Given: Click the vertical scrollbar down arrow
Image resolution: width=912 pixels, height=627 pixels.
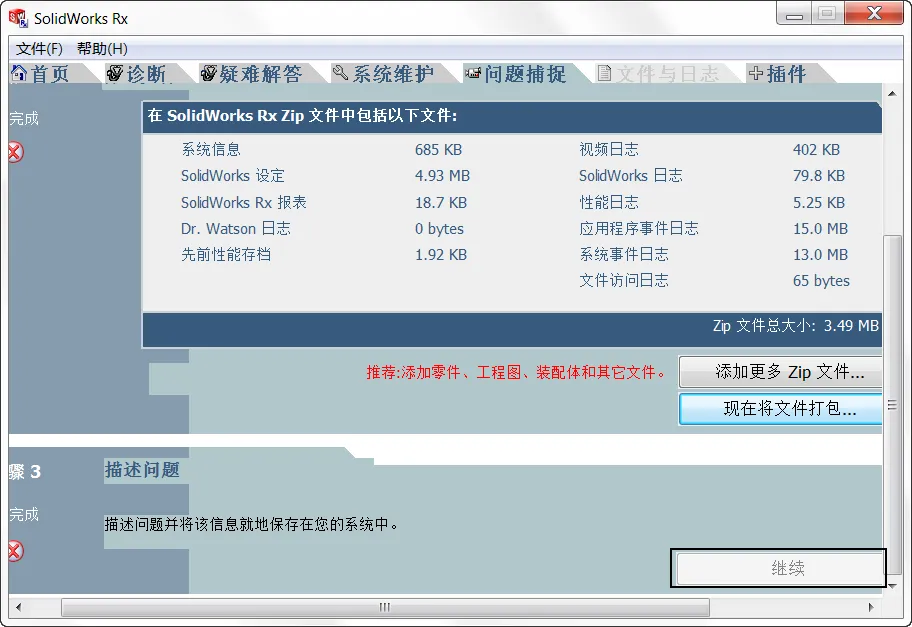Looking at the screenshot, I should (893, 585).
